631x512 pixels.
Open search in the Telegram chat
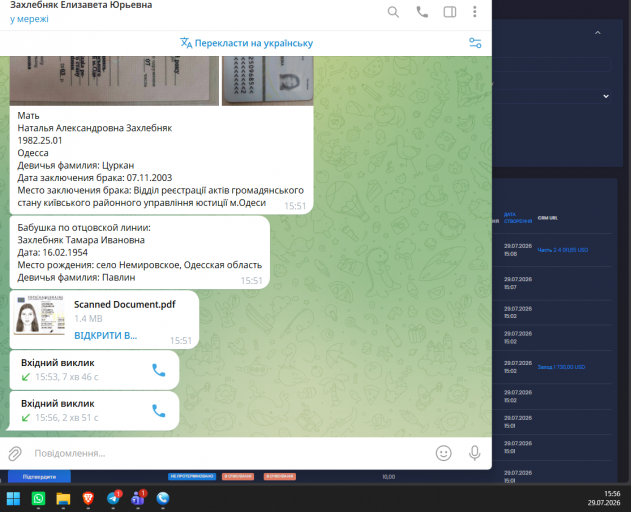tap(393, 12)
